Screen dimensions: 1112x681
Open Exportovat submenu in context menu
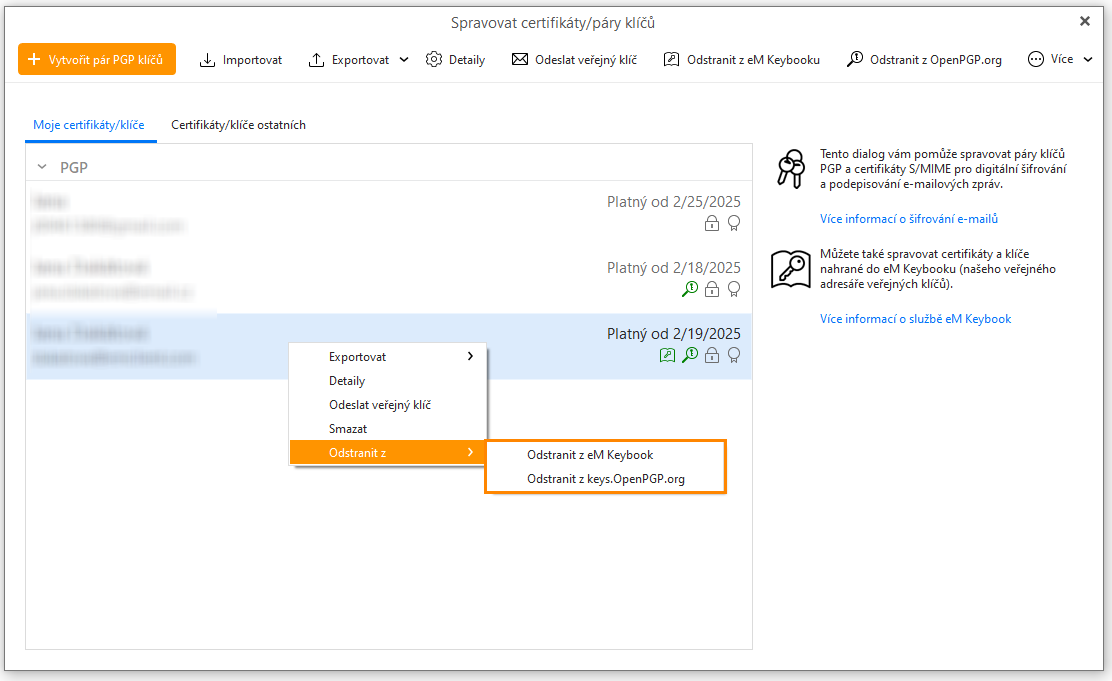[x=388, y=357]
